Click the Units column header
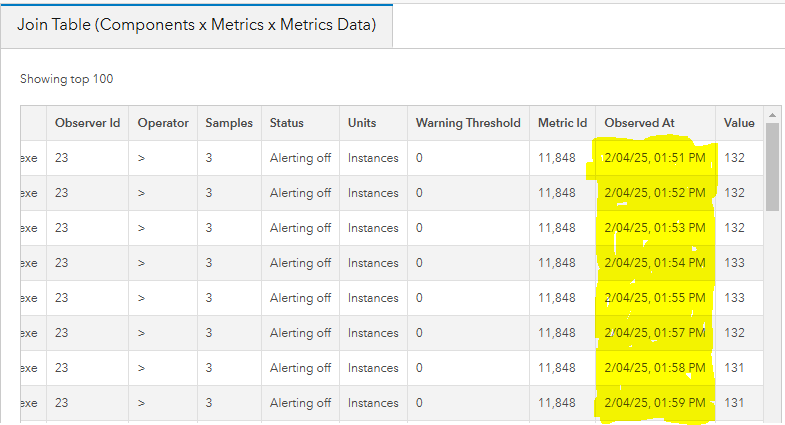785x425 pixels. 362,123
